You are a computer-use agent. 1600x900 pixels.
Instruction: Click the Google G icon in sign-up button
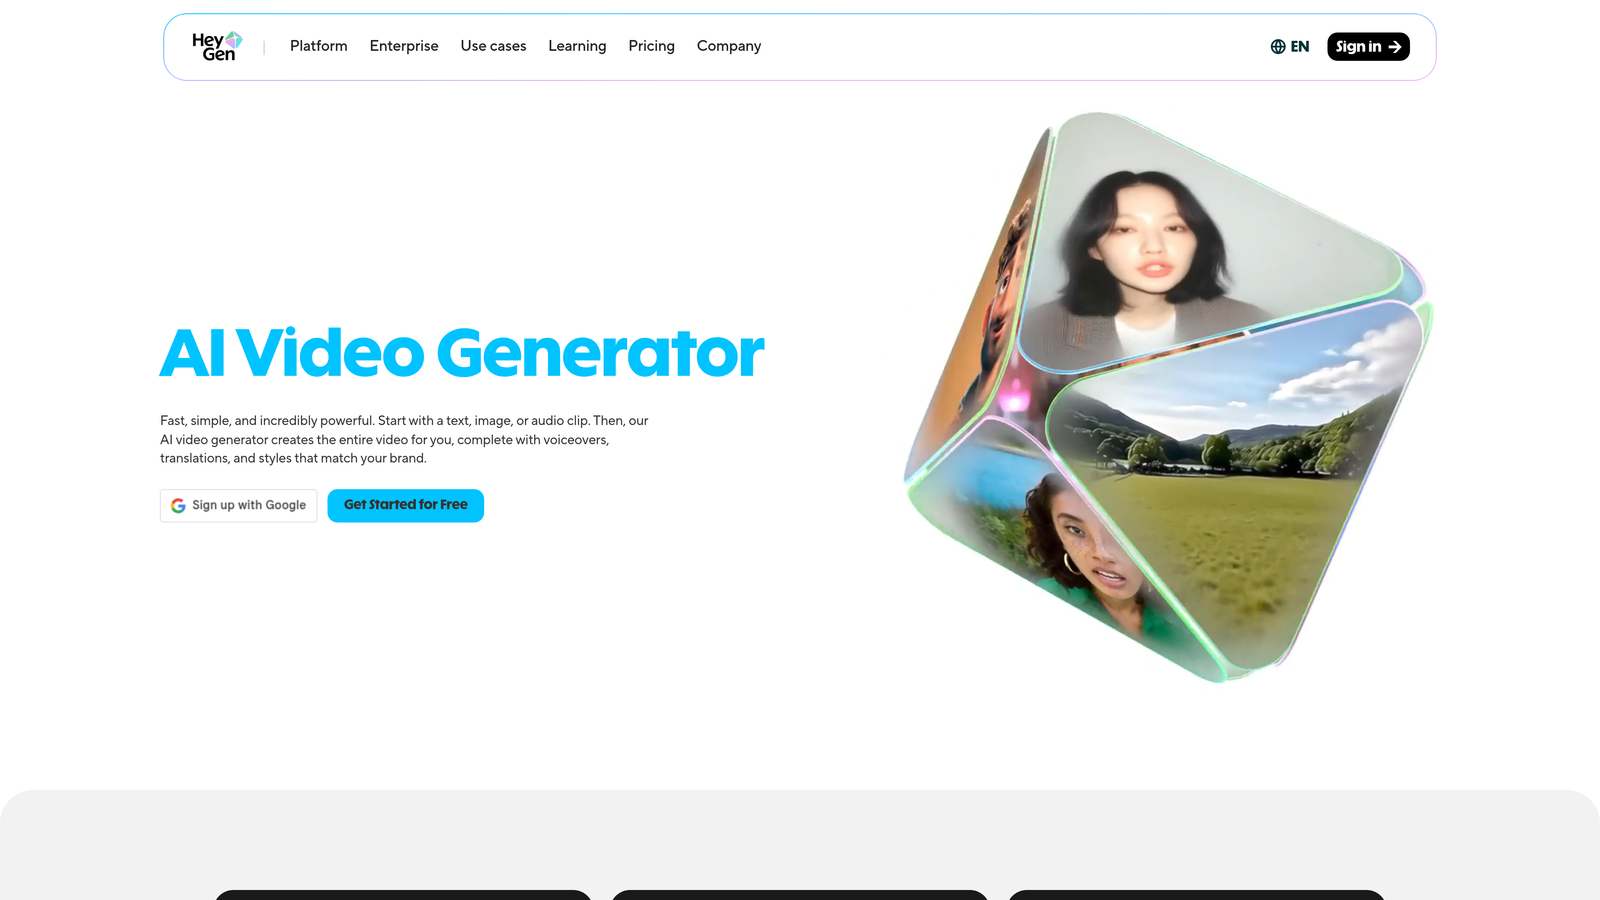(178, 505)
